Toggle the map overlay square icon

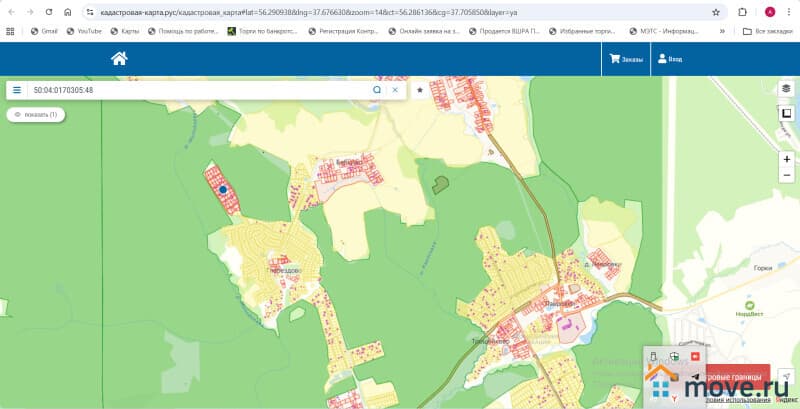pyautogui.click(x=786, y=114)
